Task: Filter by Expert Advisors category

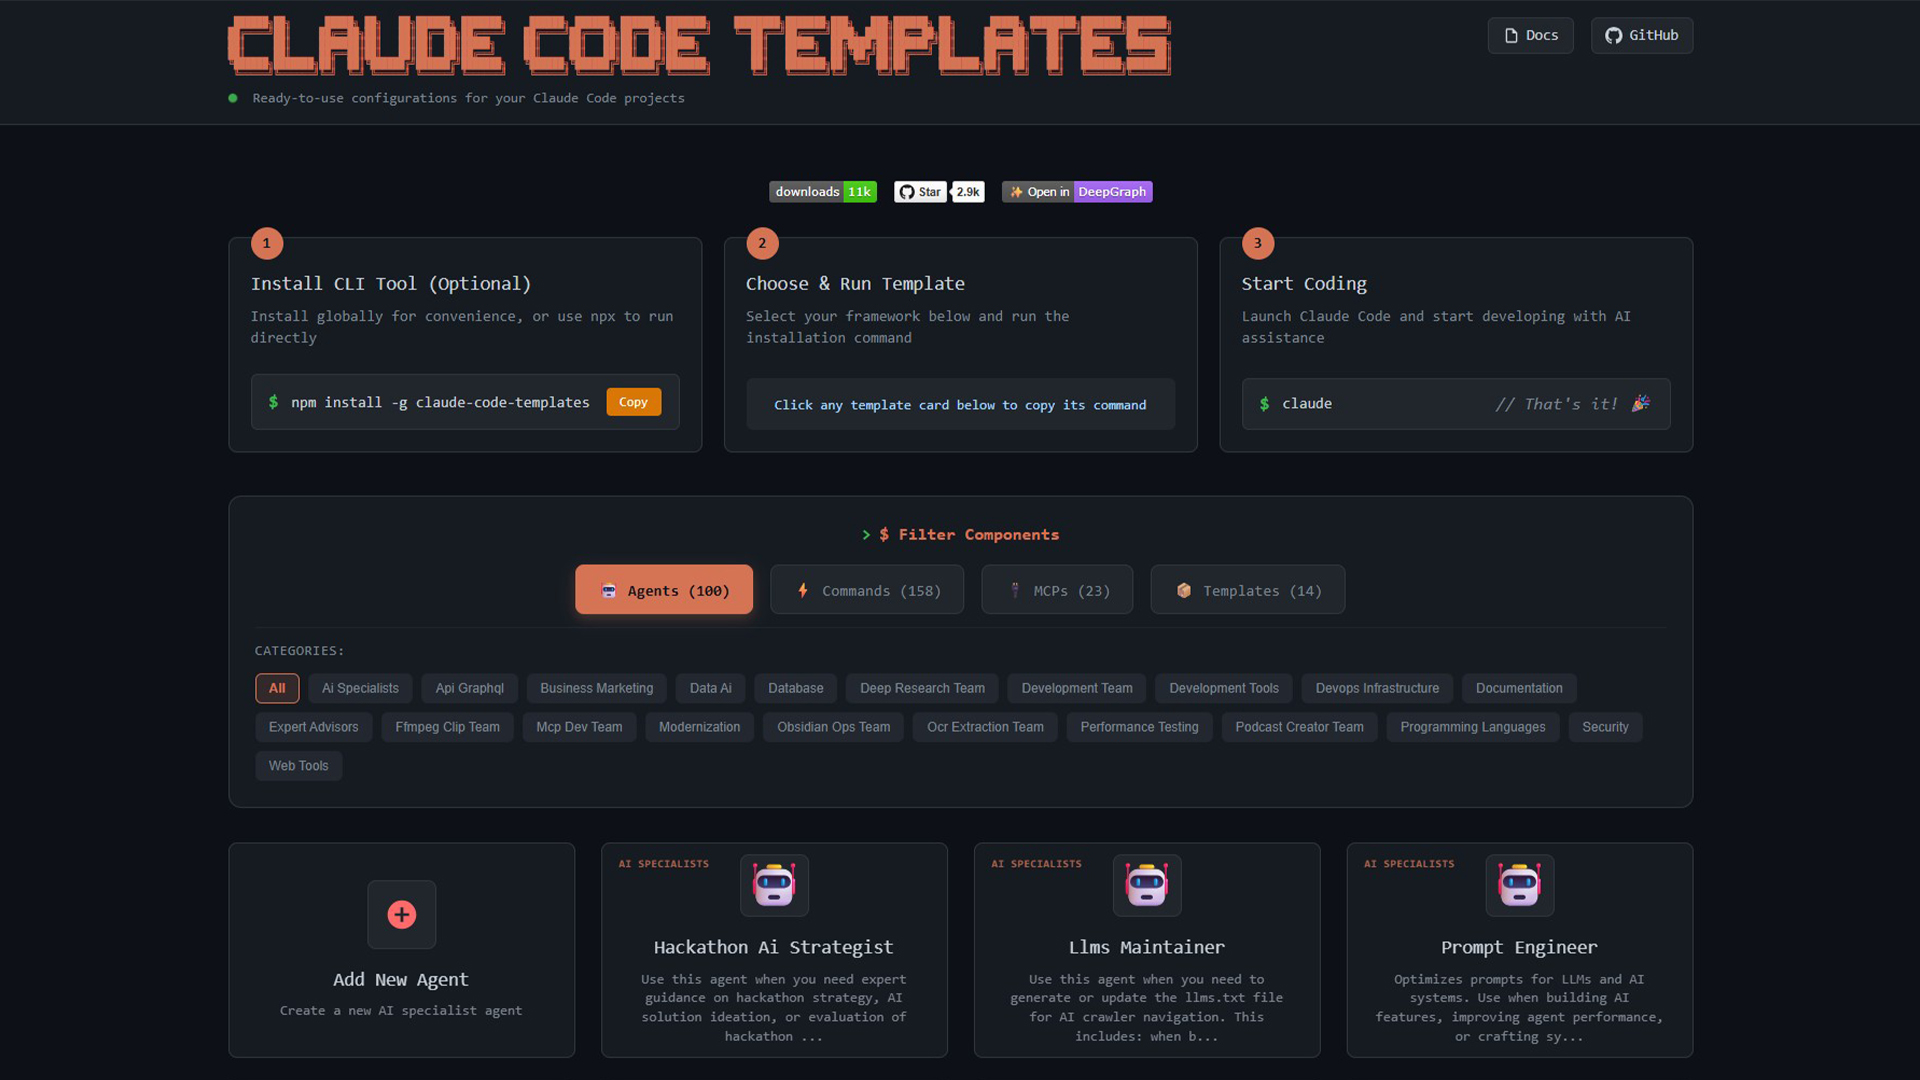Action: (313, 727)
